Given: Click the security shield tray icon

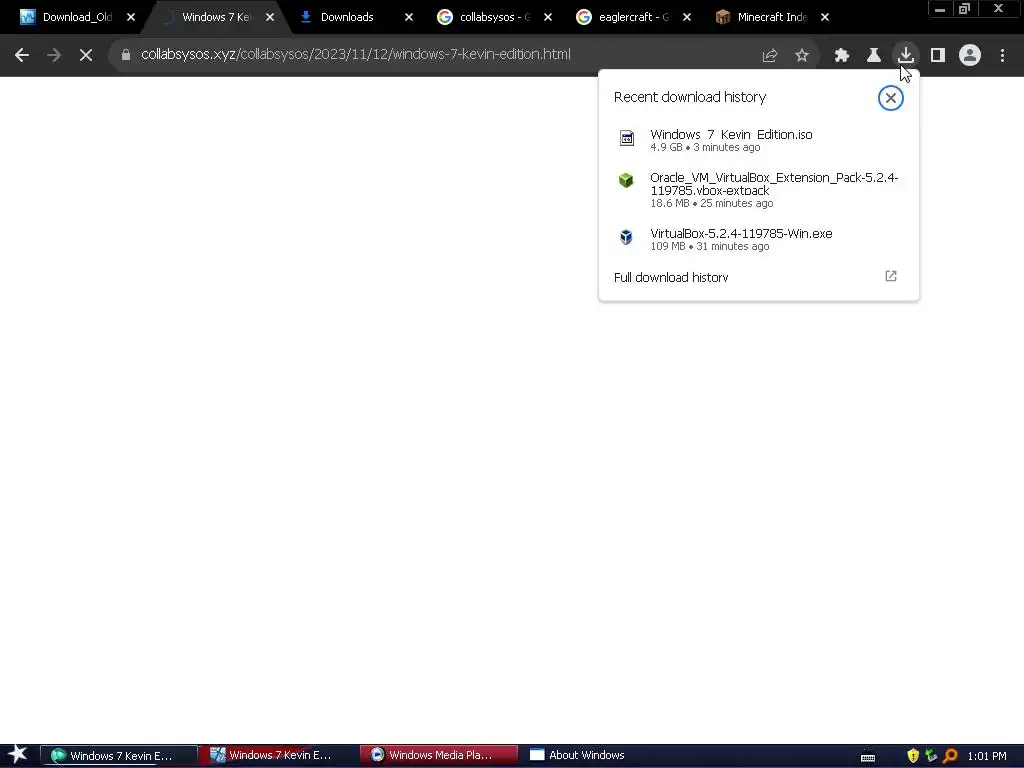Looking at the screenshot, I should tap(913, 756).
